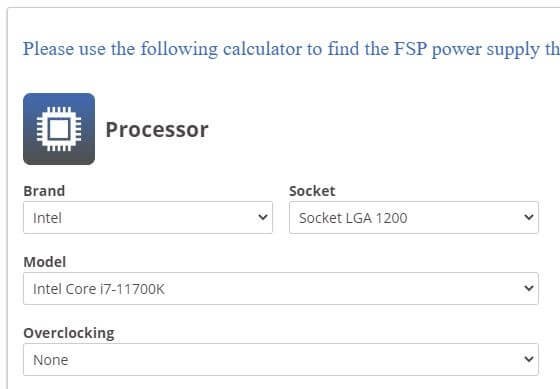560x389 pixels.
Task: Click the word "Please" in intro sentence
Action: [x=48, y=49]
